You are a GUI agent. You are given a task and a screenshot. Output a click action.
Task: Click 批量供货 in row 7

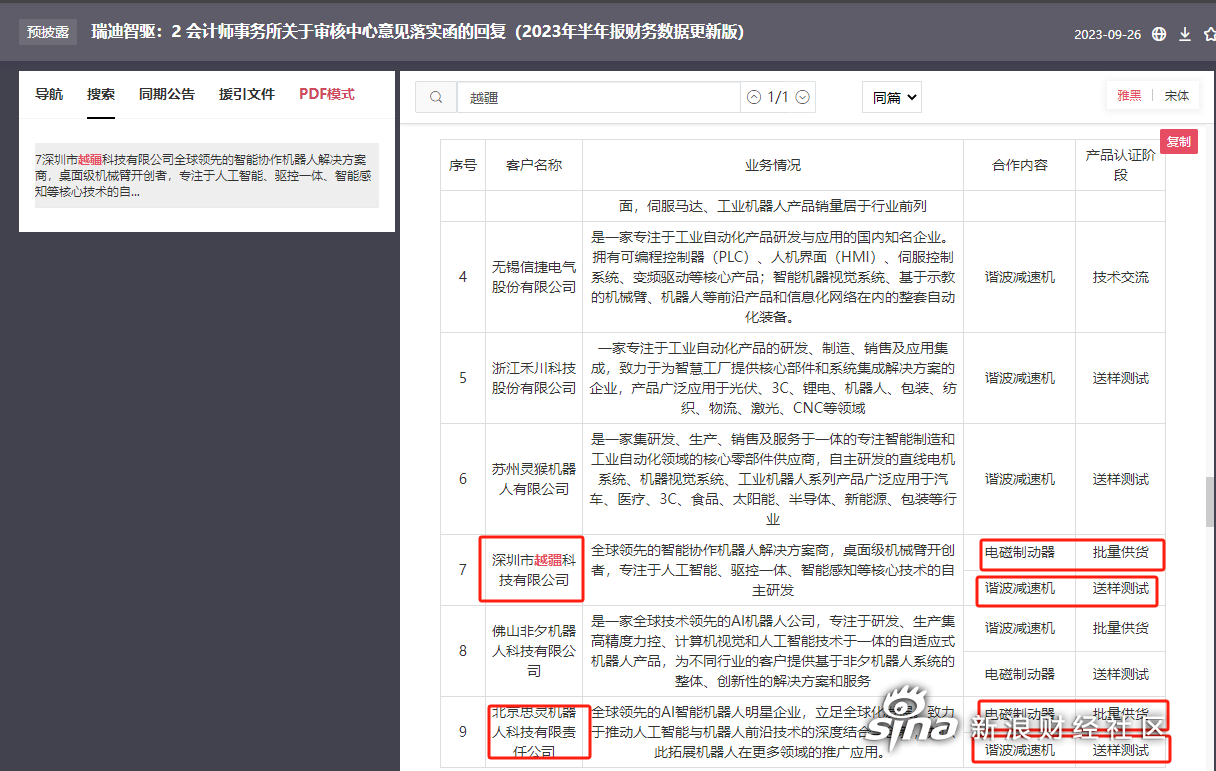pos(1121,552)
